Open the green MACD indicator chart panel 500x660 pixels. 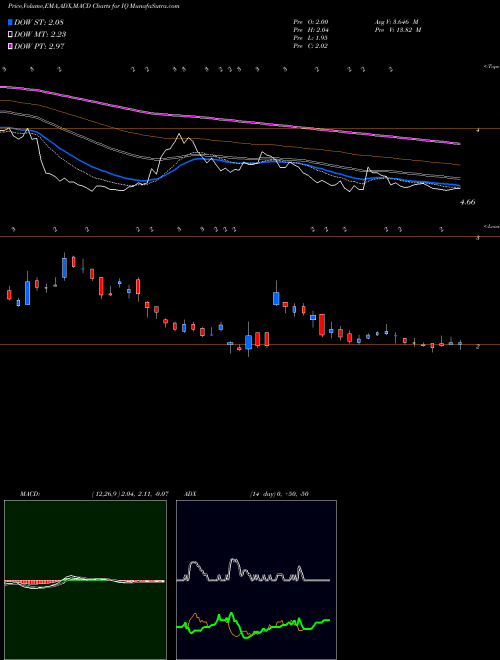tap(85, 580)
